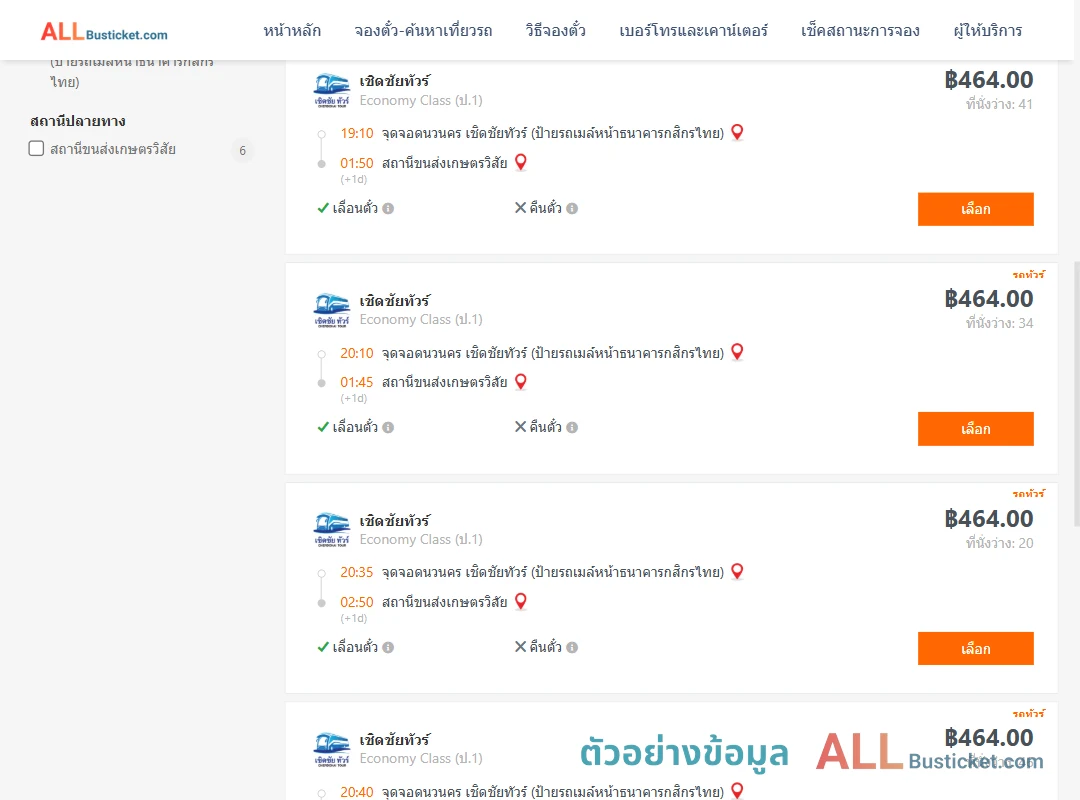
Task: Click เลื่อนตั๋ว info icon on 19:10 trip
Action: (388, 208)
